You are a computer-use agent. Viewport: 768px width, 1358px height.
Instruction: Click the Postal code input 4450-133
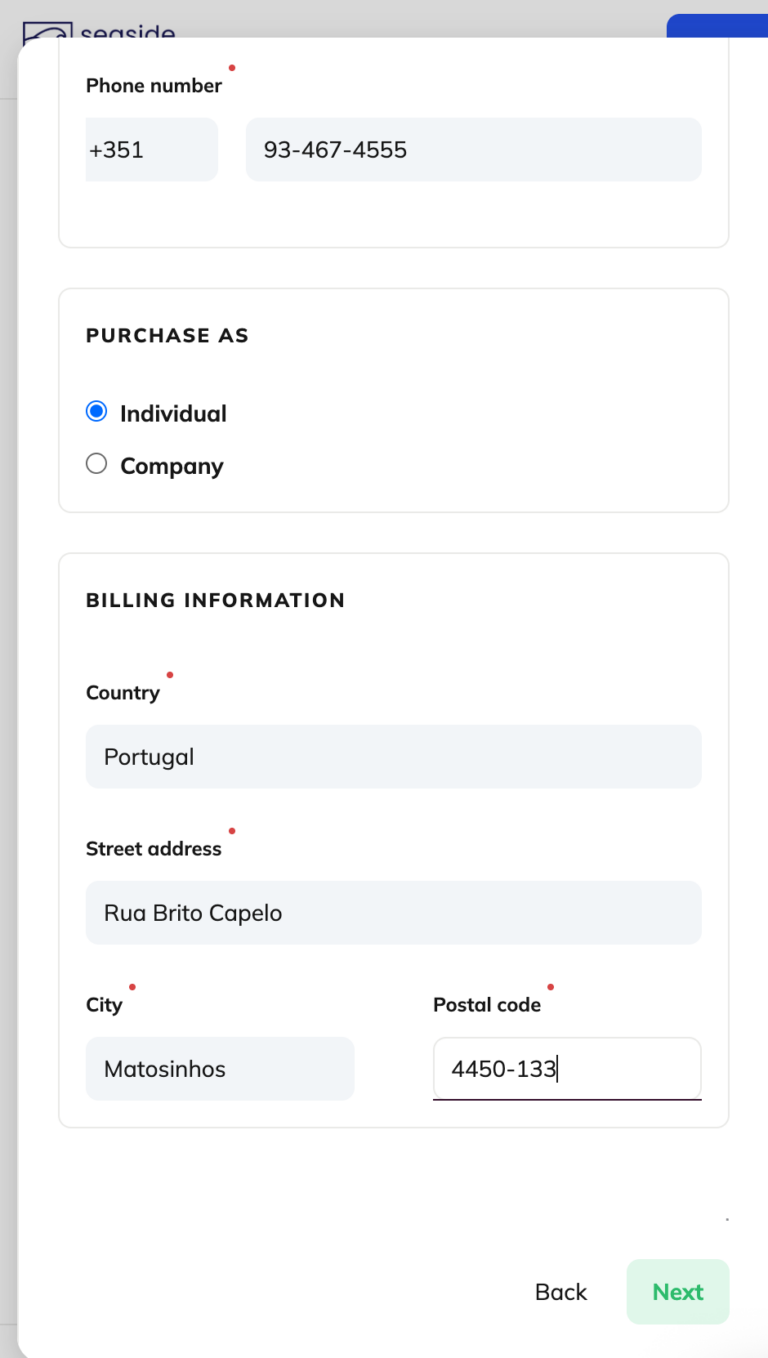pyautogui.click(x=567, y=1069)
